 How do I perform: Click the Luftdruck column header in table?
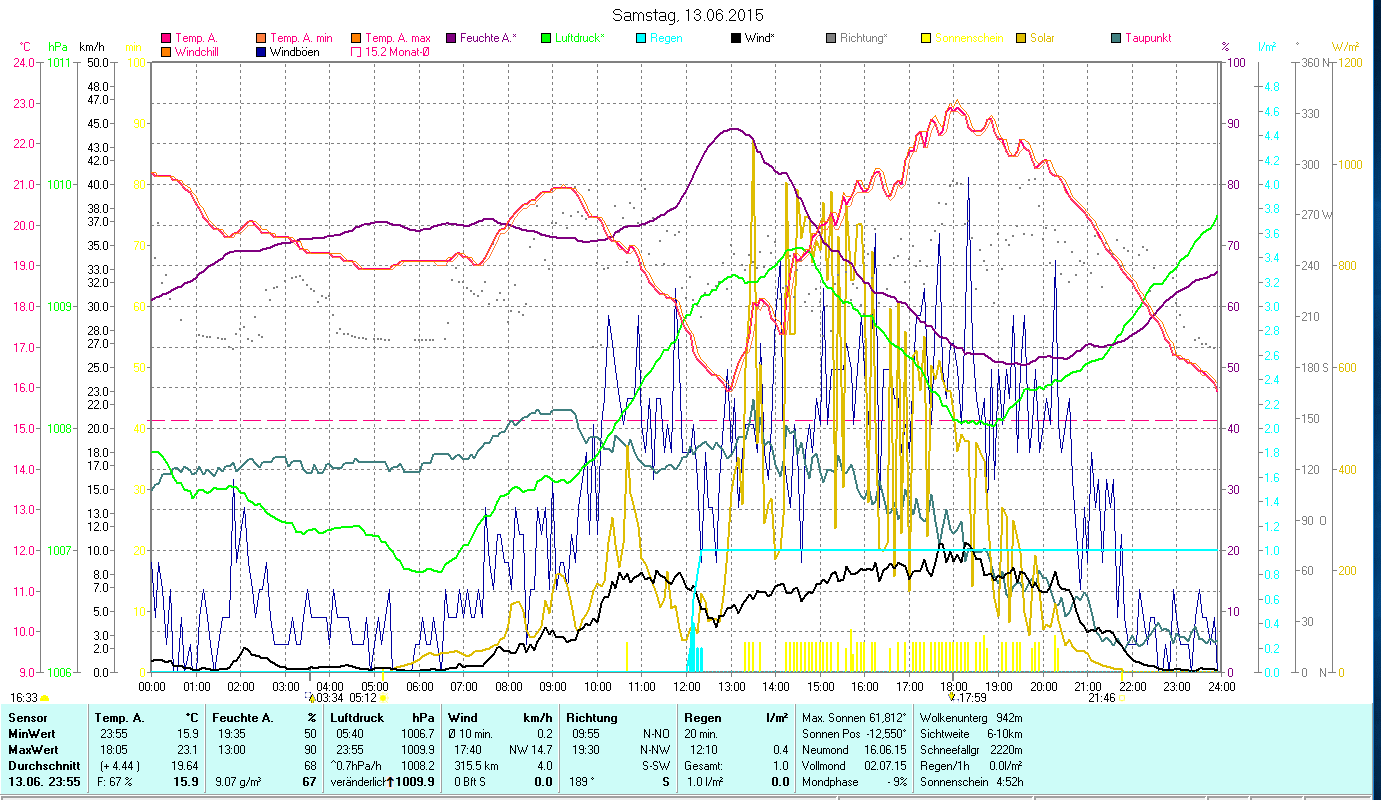356,717
